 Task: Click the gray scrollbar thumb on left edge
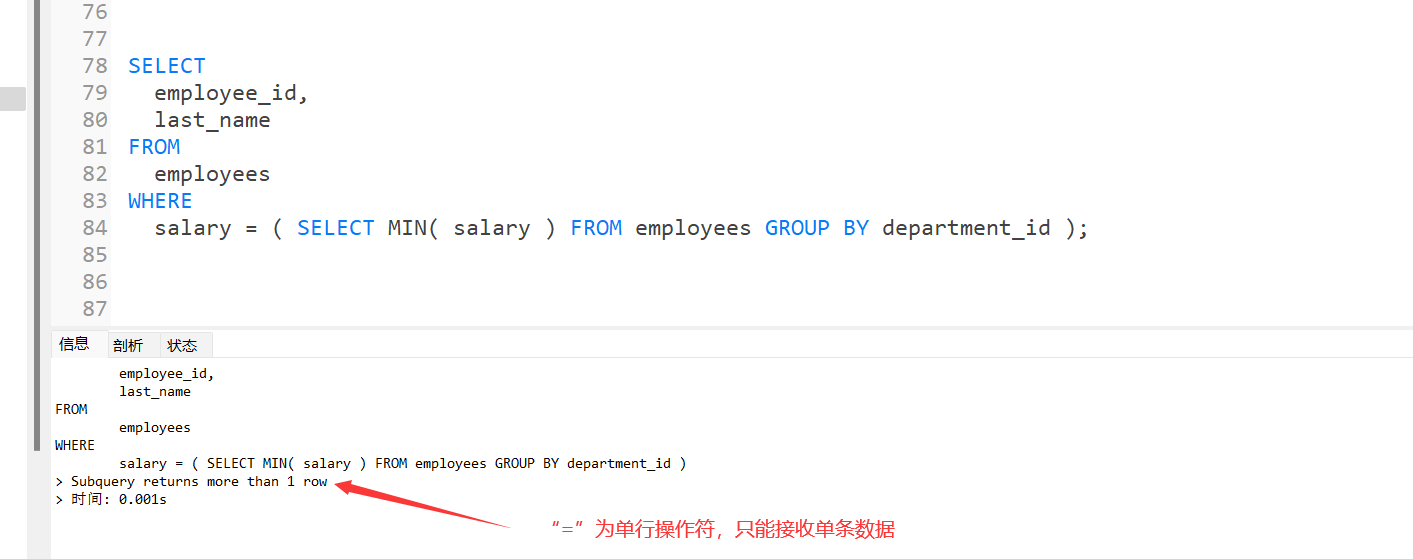click(x=13, y=98)
